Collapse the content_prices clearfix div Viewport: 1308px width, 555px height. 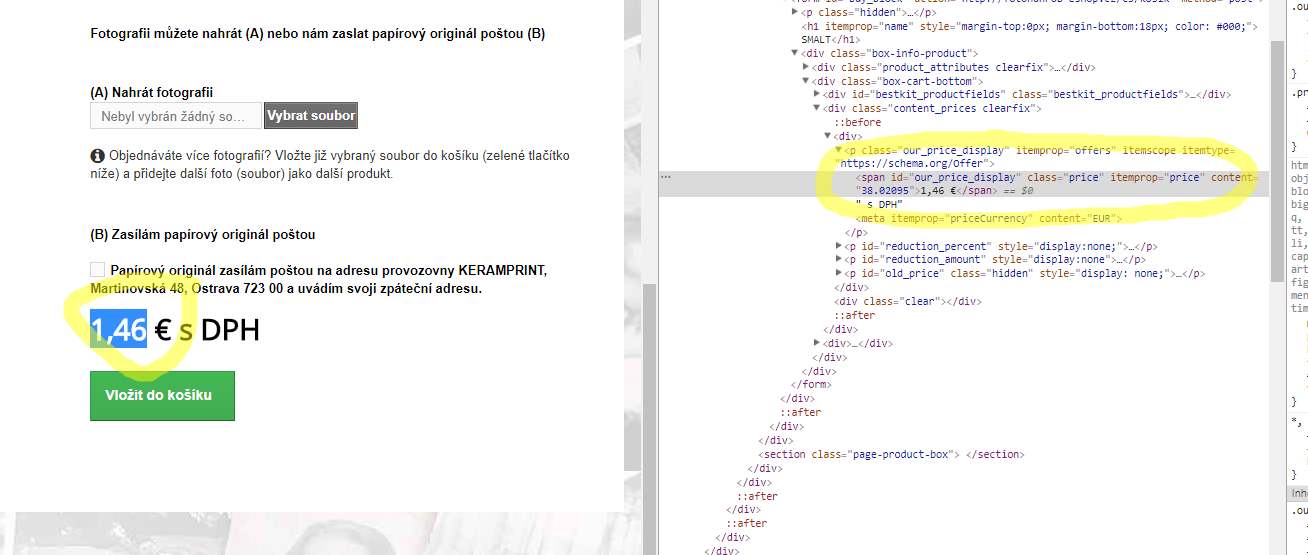817,109
